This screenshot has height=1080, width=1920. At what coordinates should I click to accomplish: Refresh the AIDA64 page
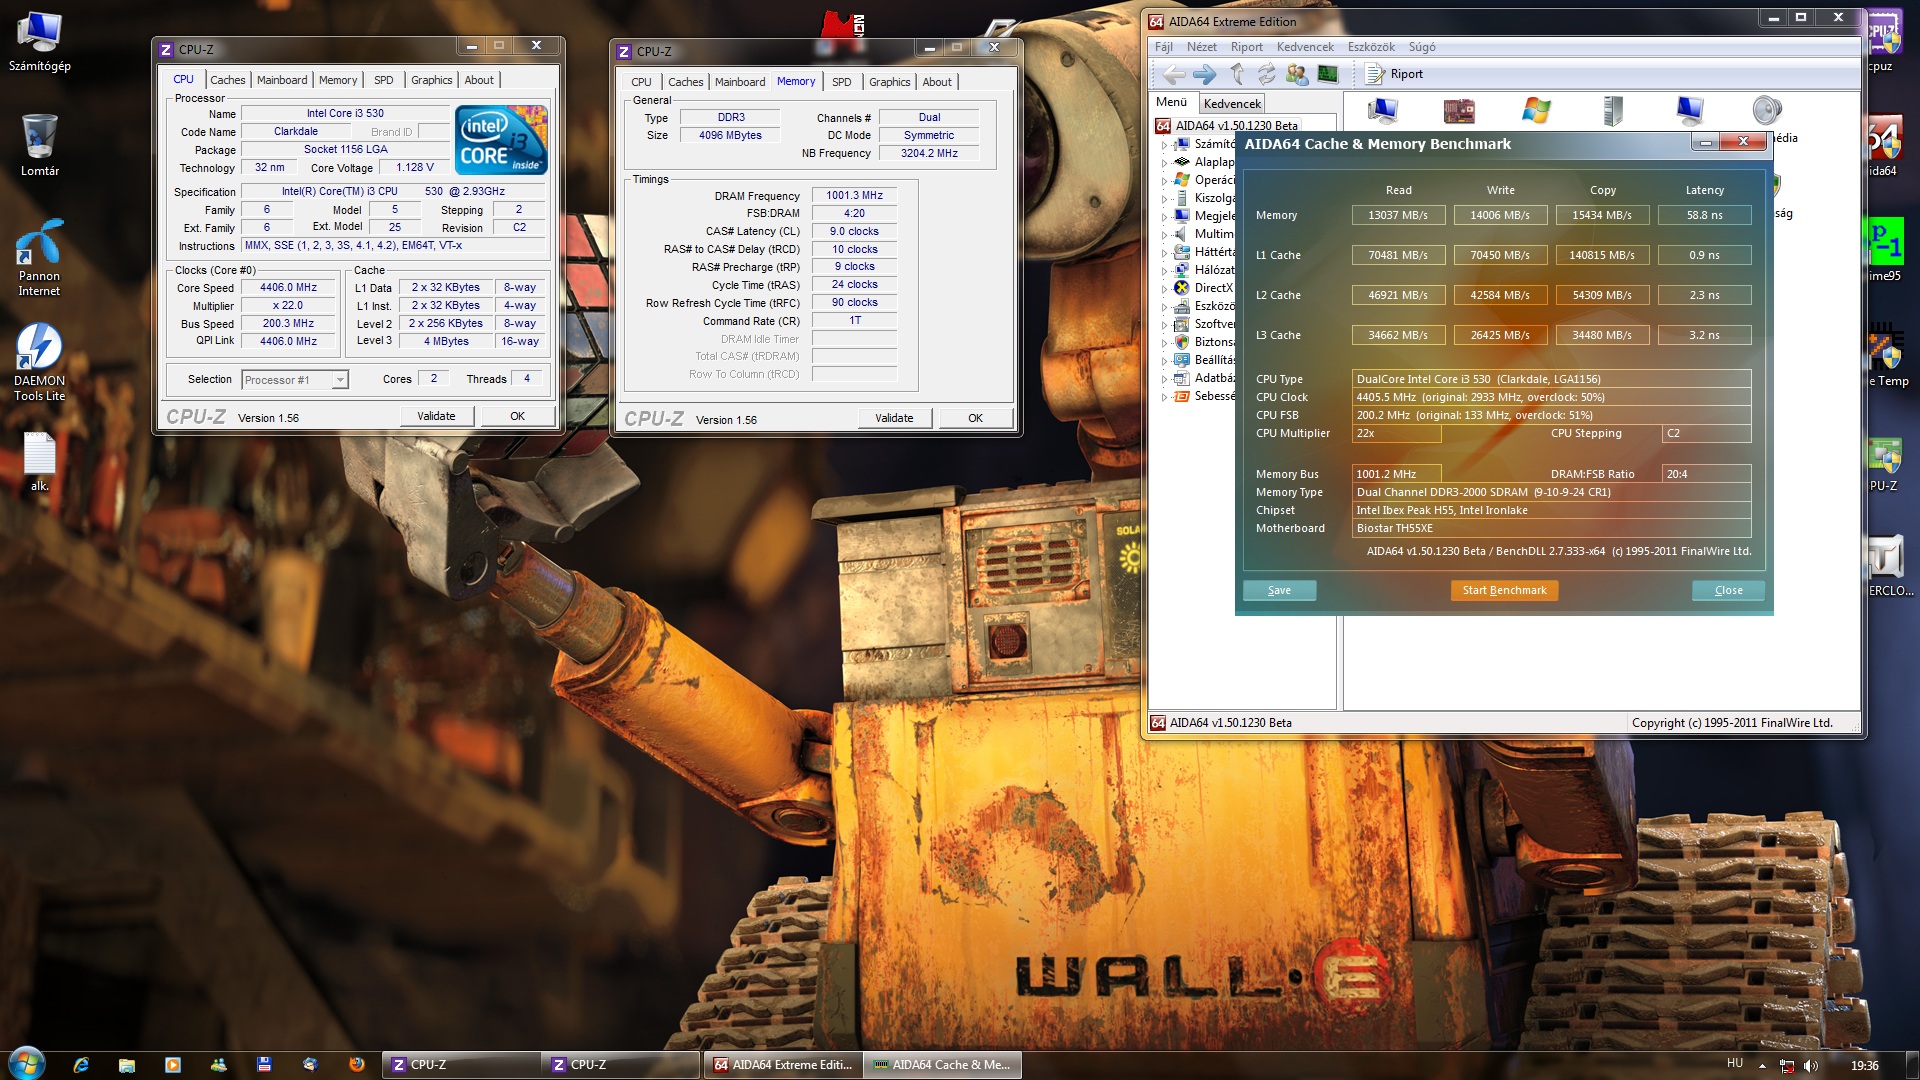click(1267, 74)
